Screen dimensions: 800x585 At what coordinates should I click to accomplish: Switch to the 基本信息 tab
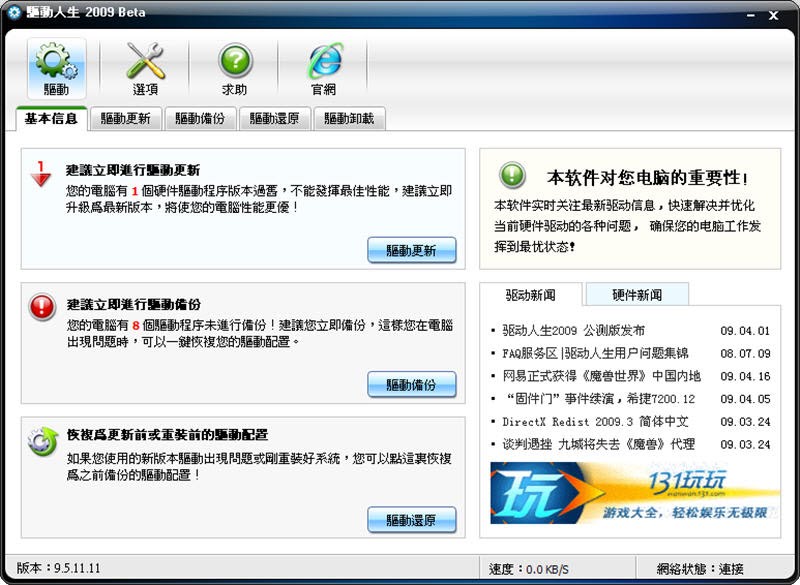click(51, 118)
